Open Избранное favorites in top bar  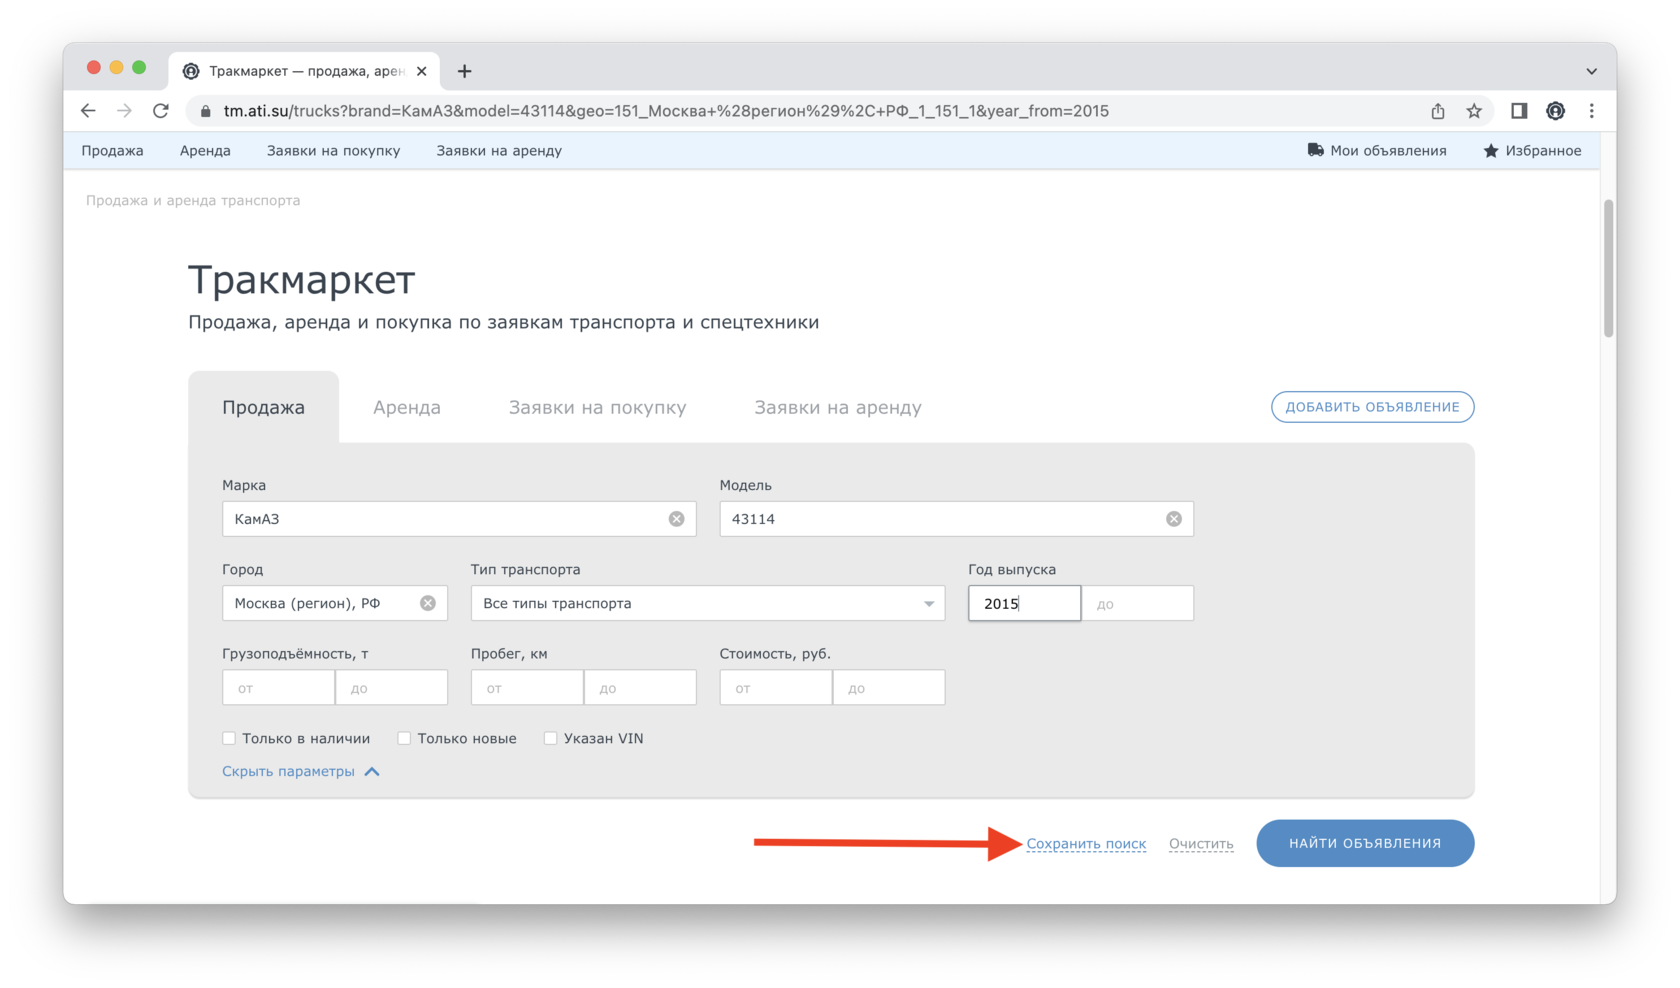tap(1532, 150)
